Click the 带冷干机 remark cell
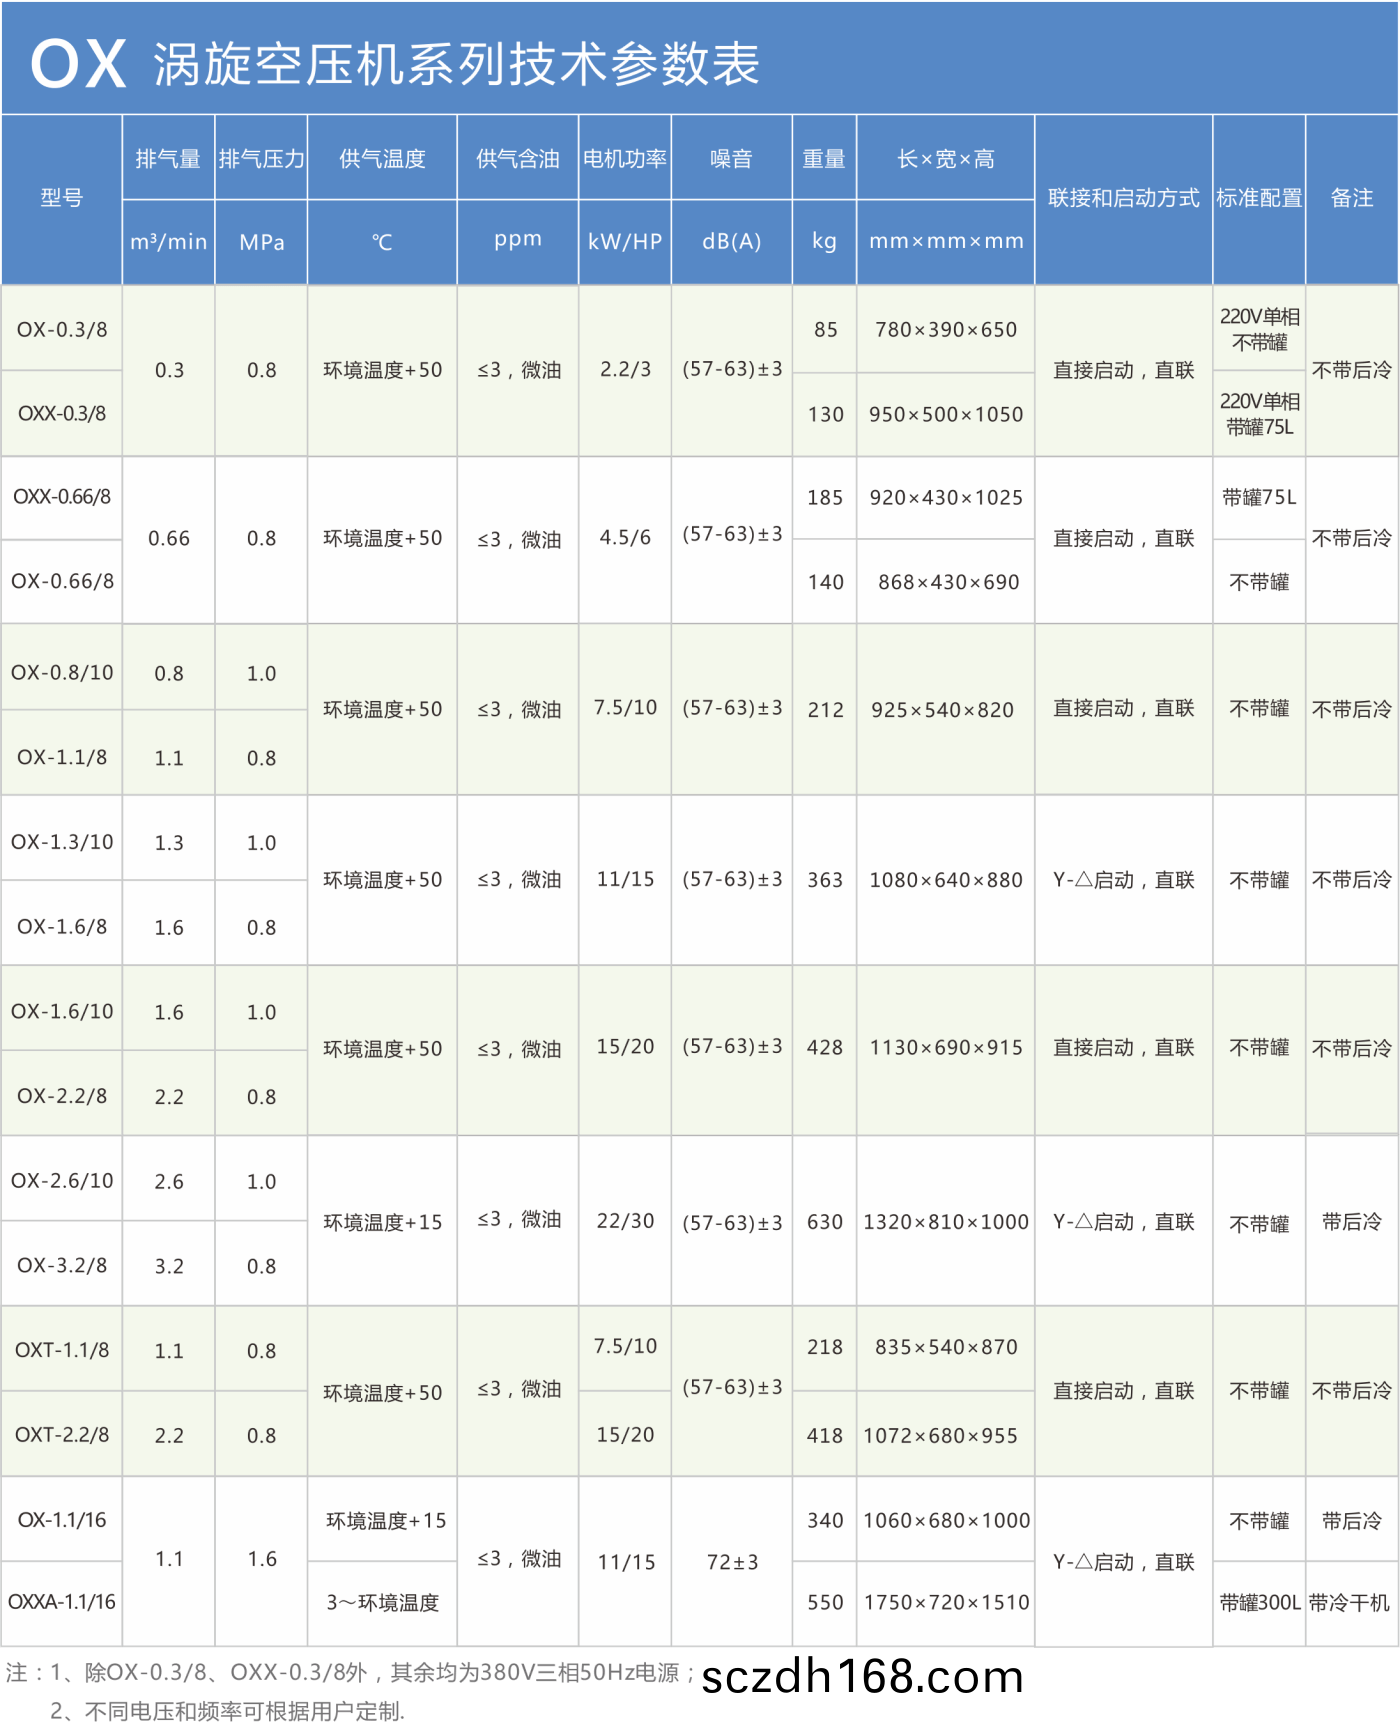Viewport: 1400px width, 1722px height. (x=1350, y=1603)
